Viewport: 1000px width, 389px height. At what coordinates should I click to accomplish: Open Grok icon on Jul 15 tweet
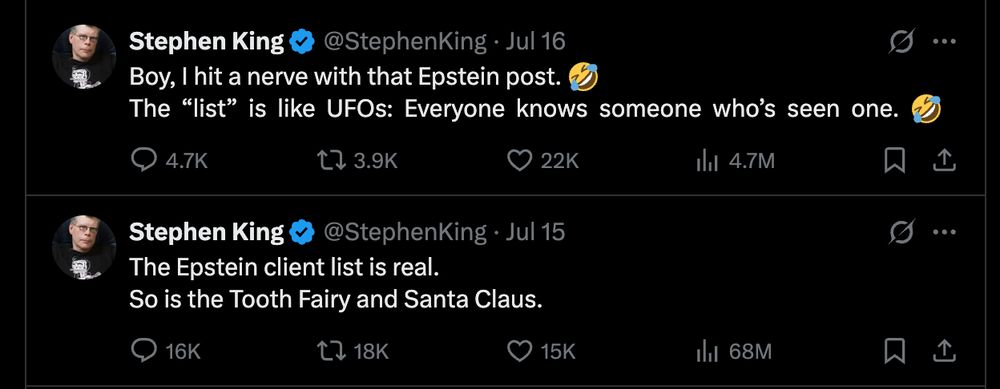[902, 231]
